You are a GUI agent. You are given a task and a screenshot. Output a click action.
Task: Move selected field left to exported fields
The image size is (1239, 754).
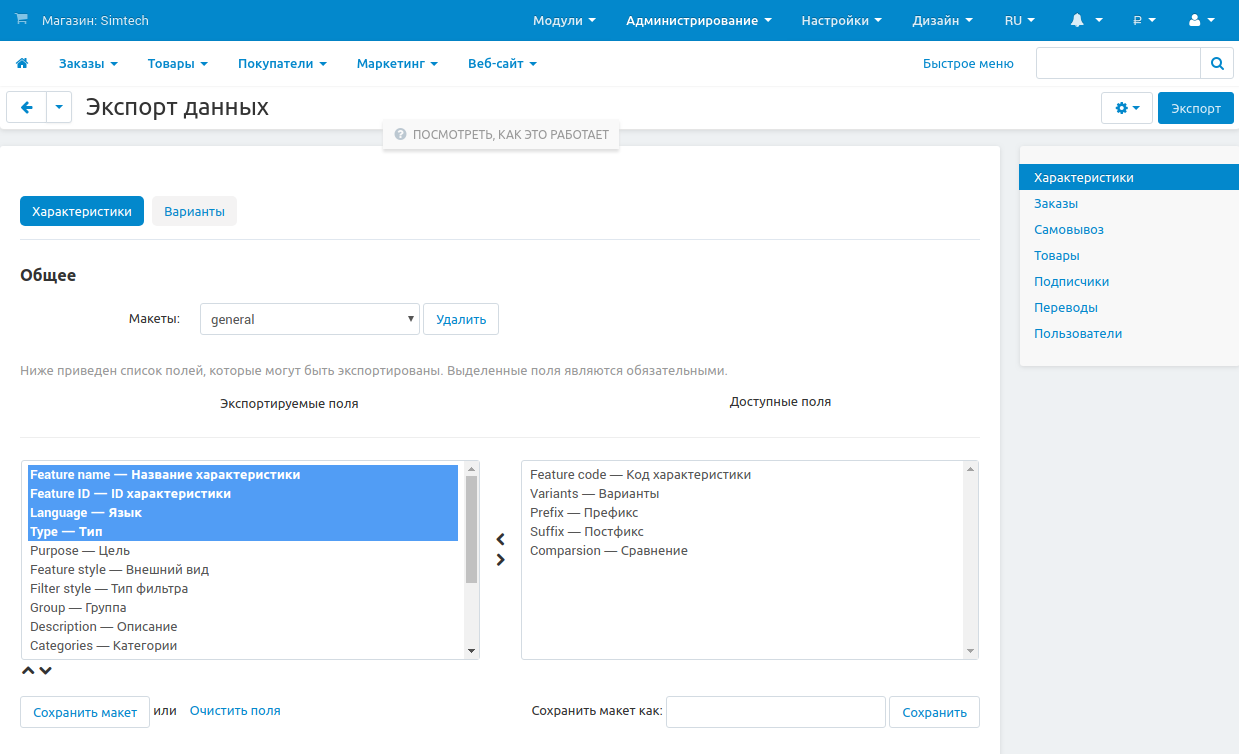pyautogui.click(x=501, y=540)
